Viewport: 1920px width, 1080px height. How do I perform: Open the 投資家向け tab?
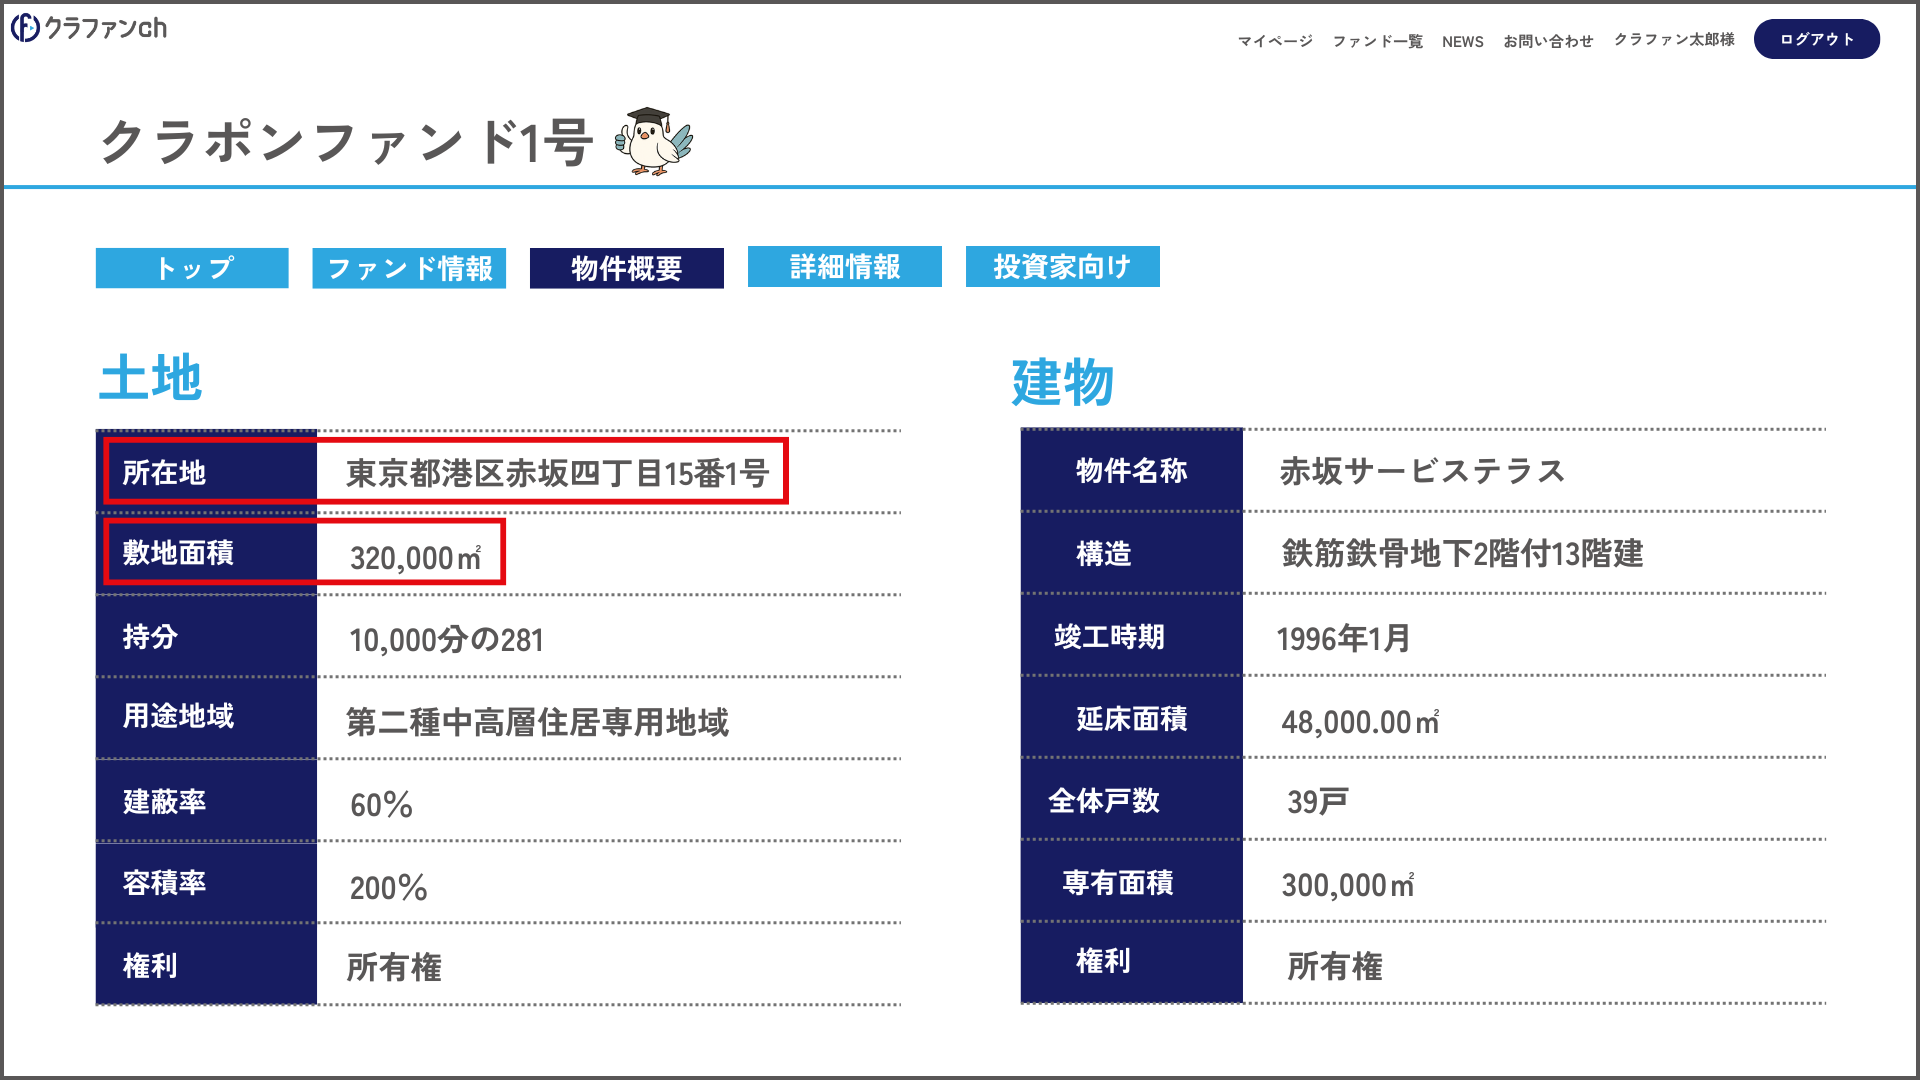coord(1062,267)
